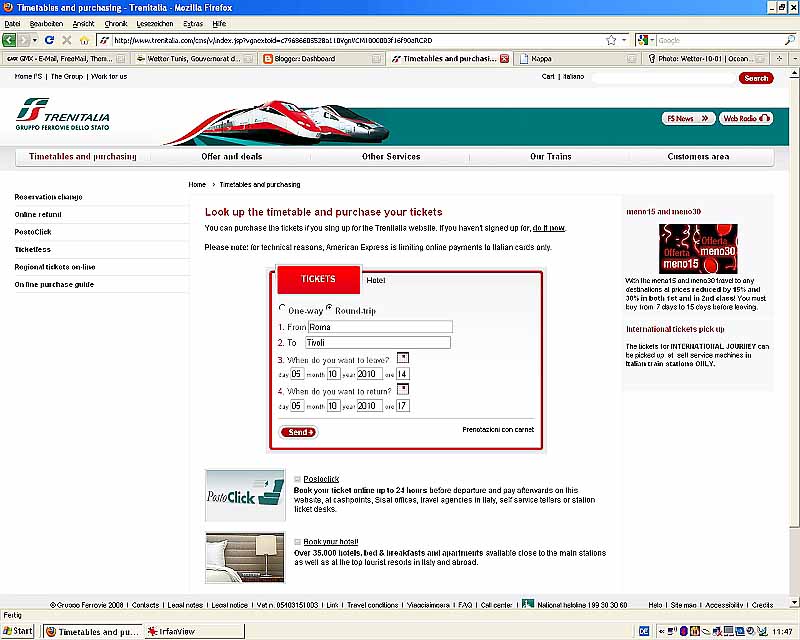Open the return date calendar icon
This screenshot has height=640, width=800.
403,389
